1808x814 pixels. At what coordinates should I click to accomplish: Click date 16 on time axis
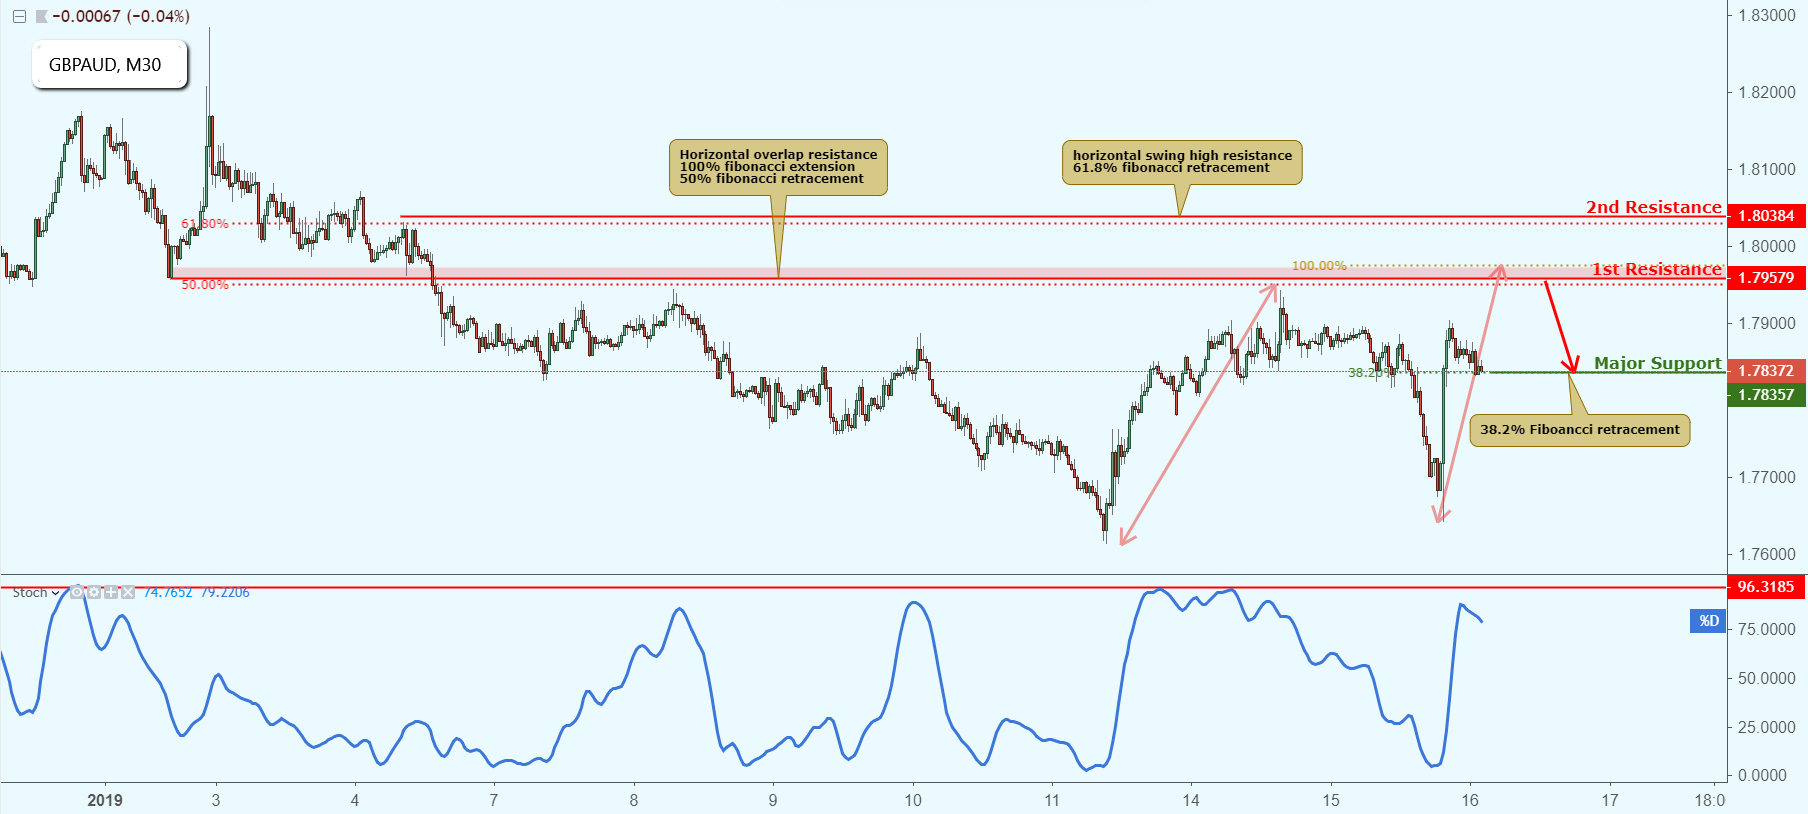(x=1470, y=800)
